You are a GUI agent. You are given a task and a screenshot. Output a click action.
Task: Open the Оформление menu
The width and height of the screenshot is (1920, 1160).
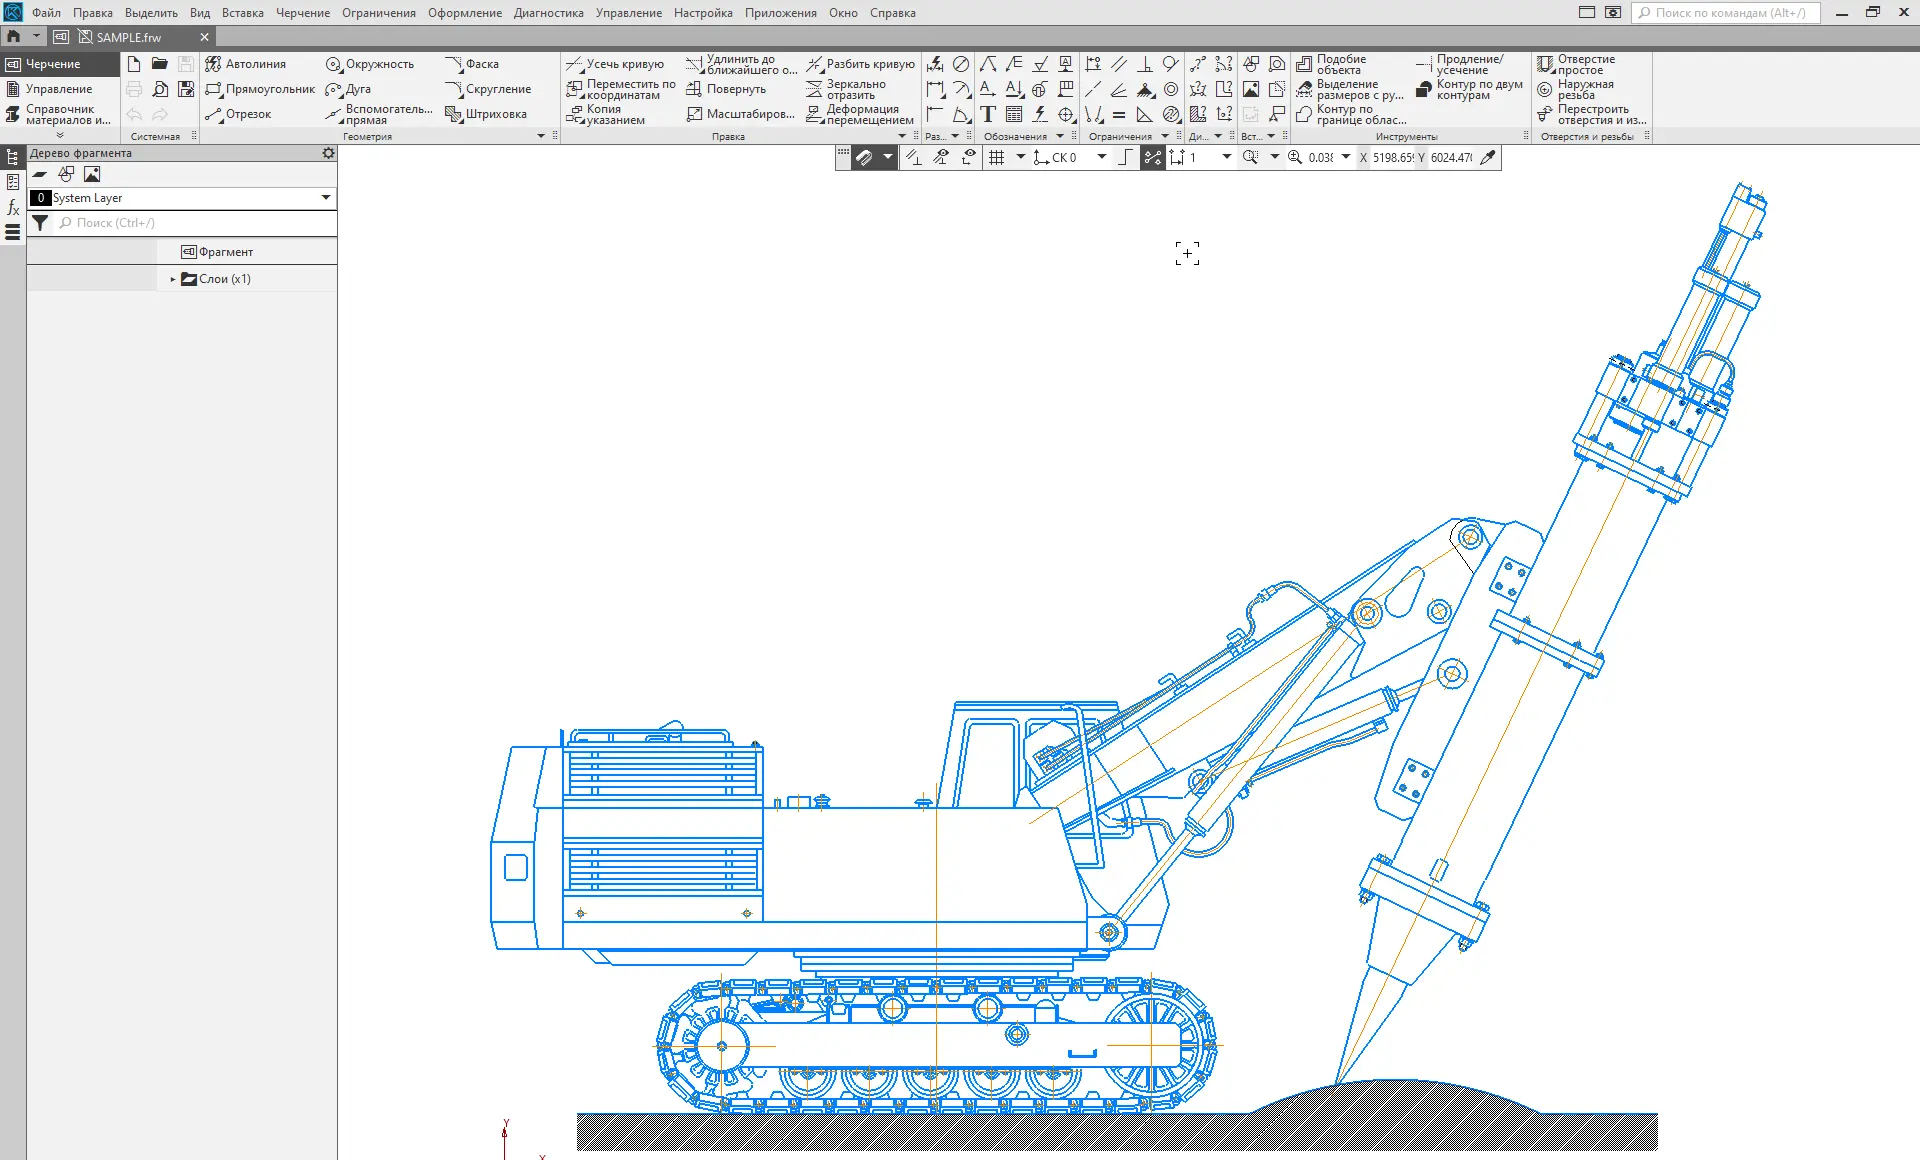point(464,13)
